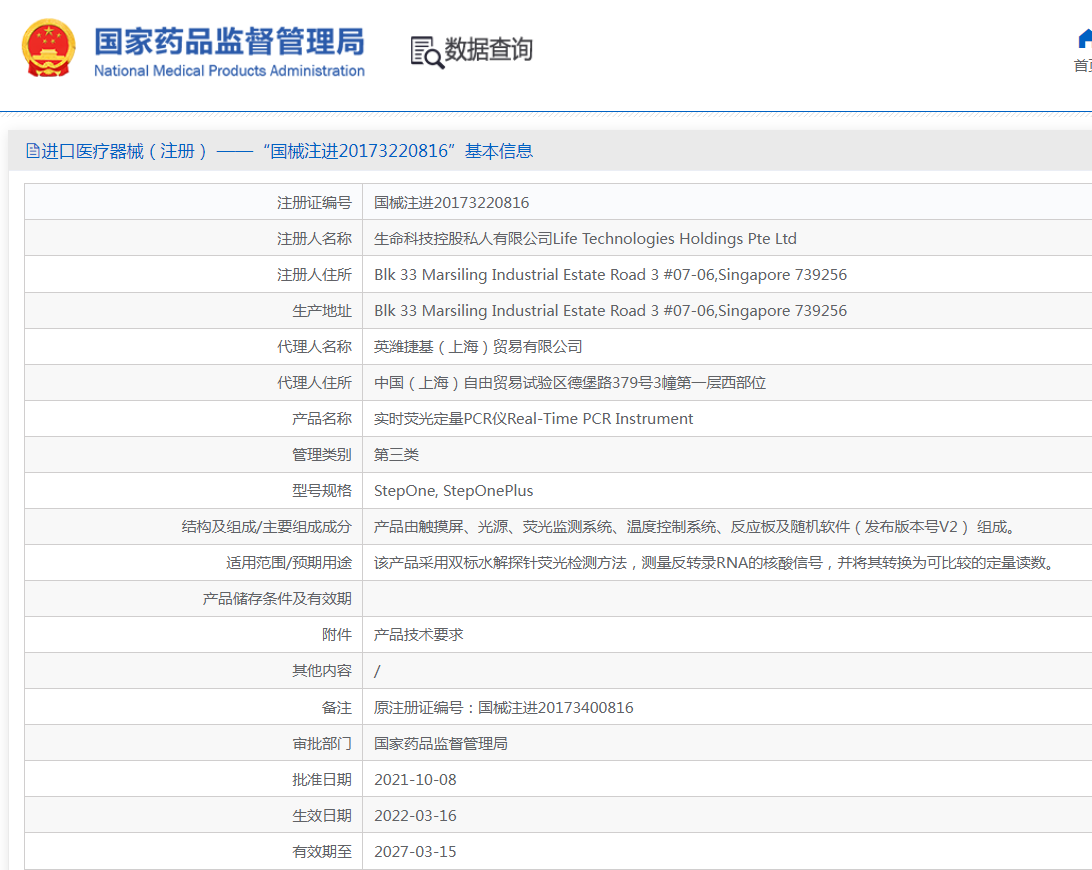
Task: Click the 产品由触摸屏 composition description
Action: [x=696, y=527]
